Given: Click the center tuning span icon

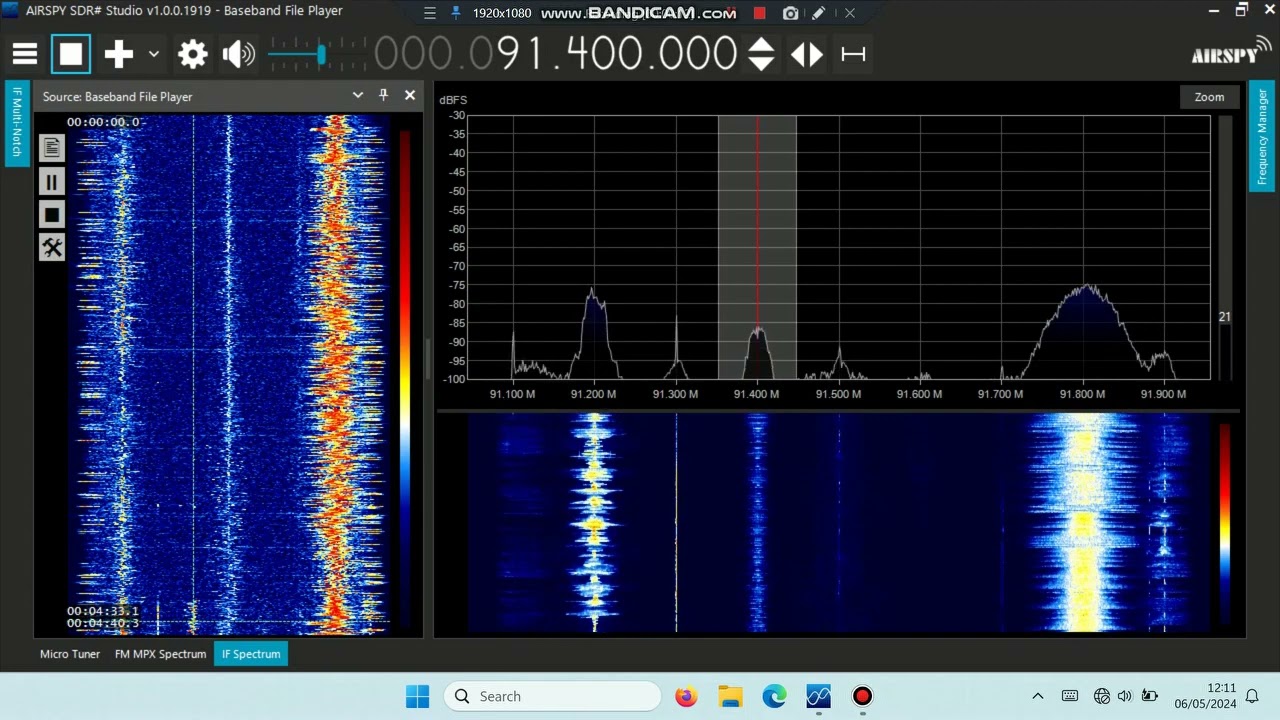Looking at the screenshot, I should tap(853, 54).
